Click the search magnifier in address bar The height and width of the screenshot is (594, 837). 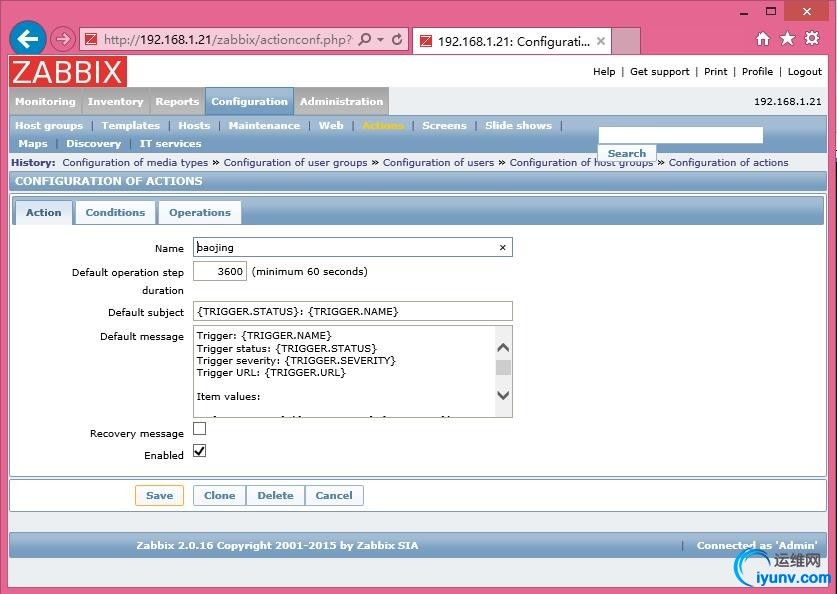coord(365,39)
